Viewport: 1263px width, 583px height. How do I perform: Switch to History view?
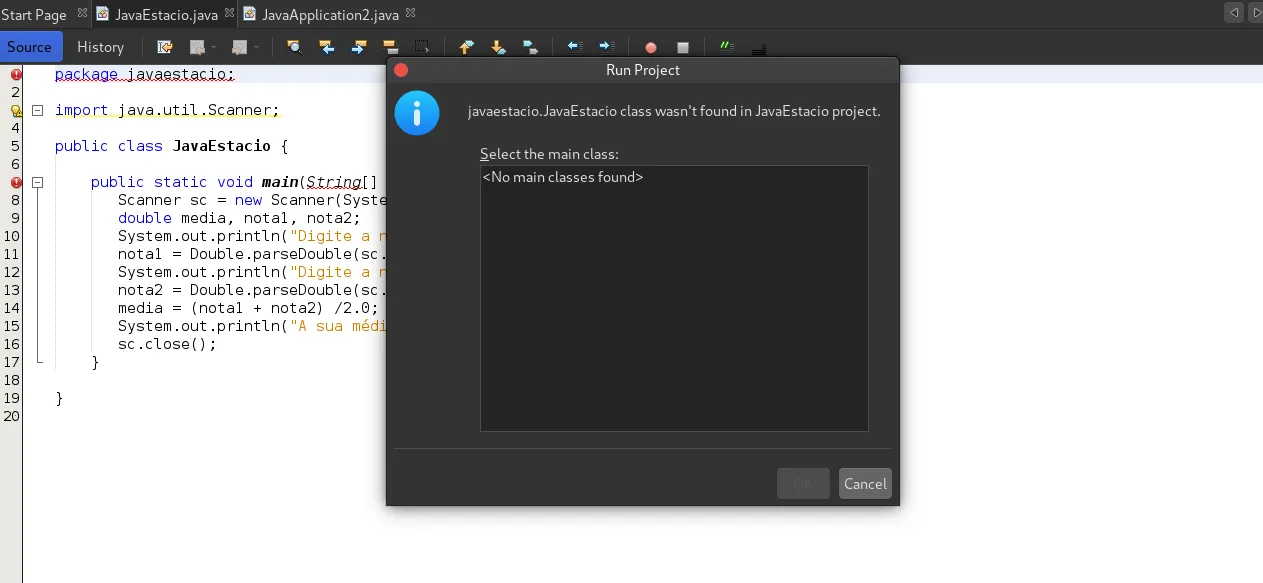pos(100,47)
